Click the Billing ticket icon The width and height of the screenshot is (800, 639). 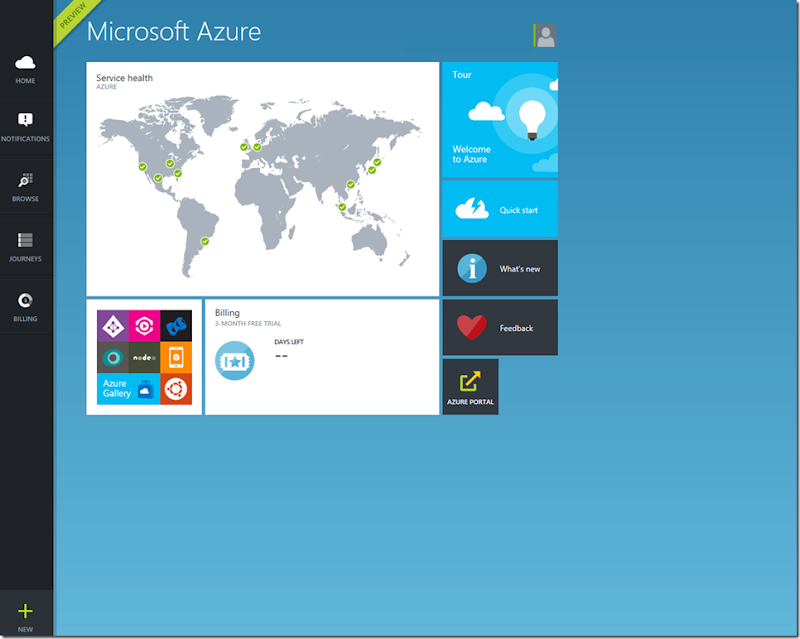(235, 361)
